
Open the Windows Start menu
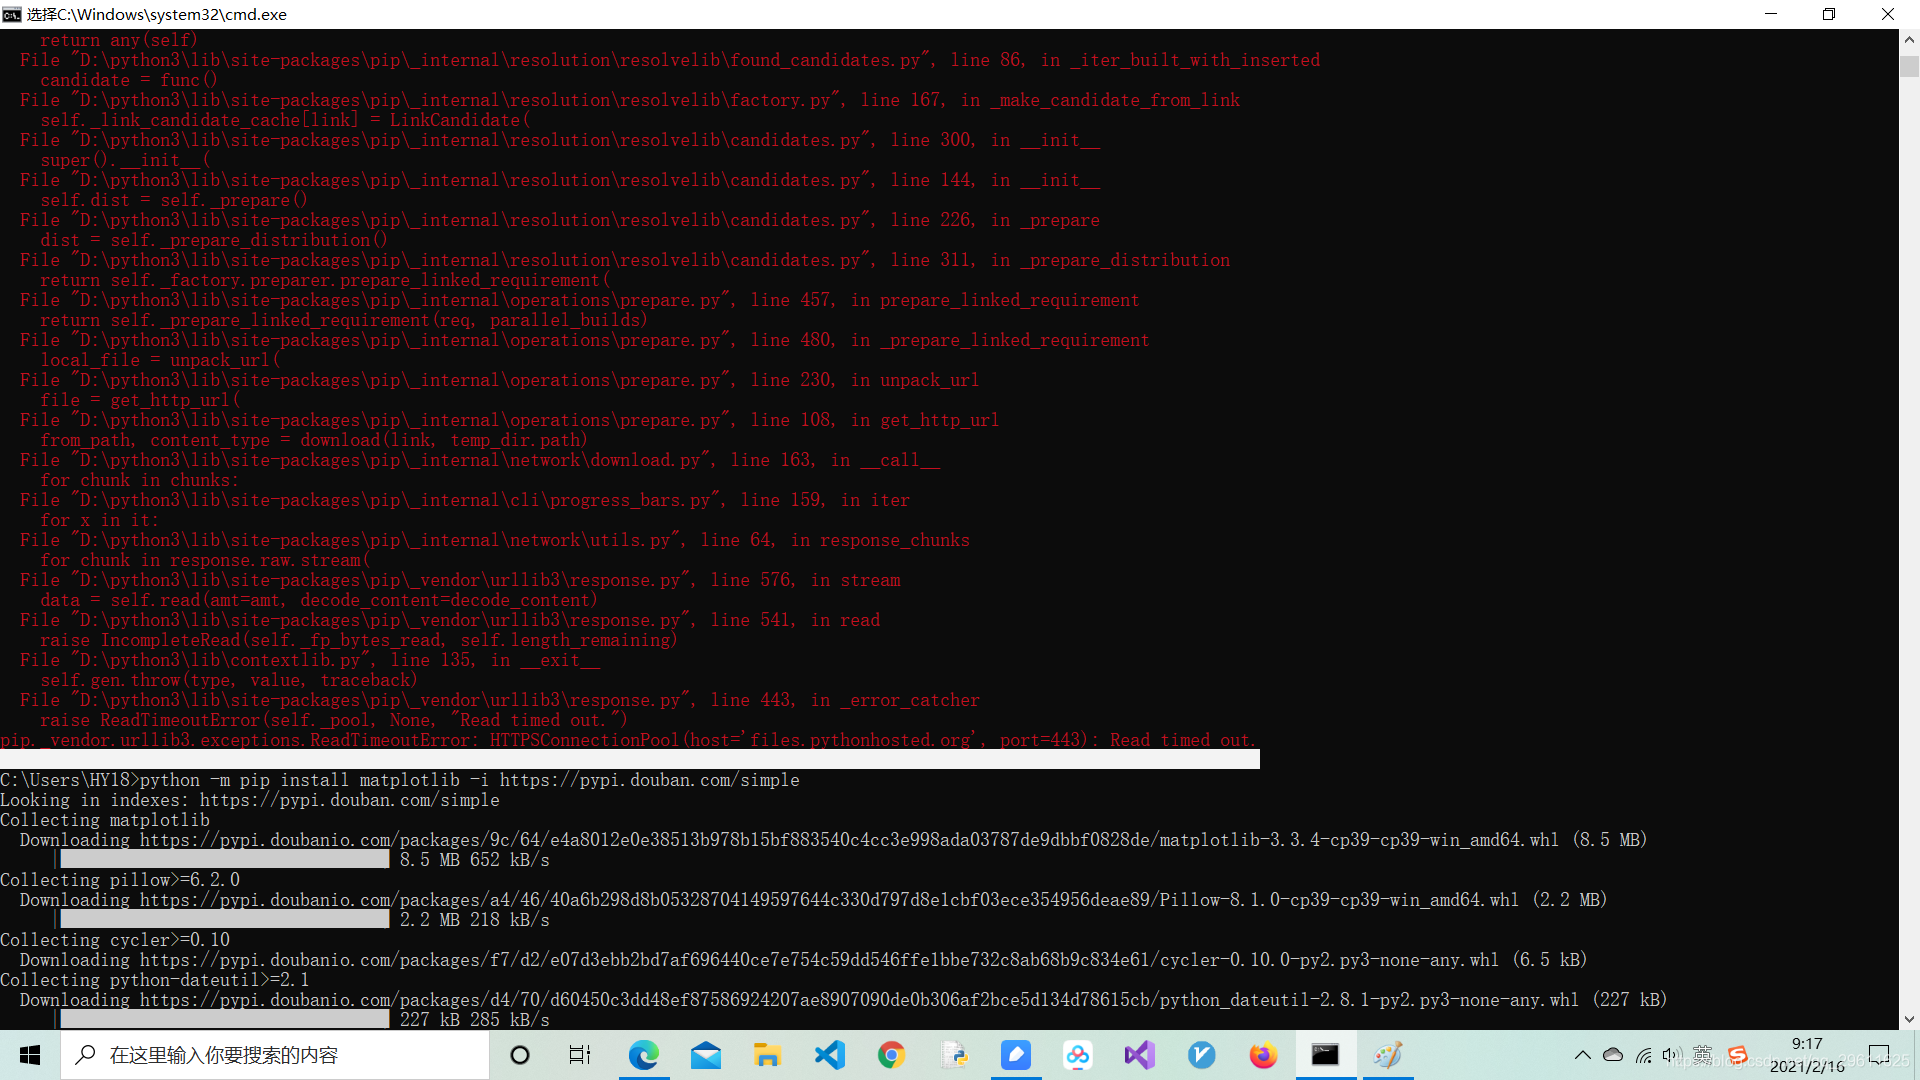point(30,1055)
